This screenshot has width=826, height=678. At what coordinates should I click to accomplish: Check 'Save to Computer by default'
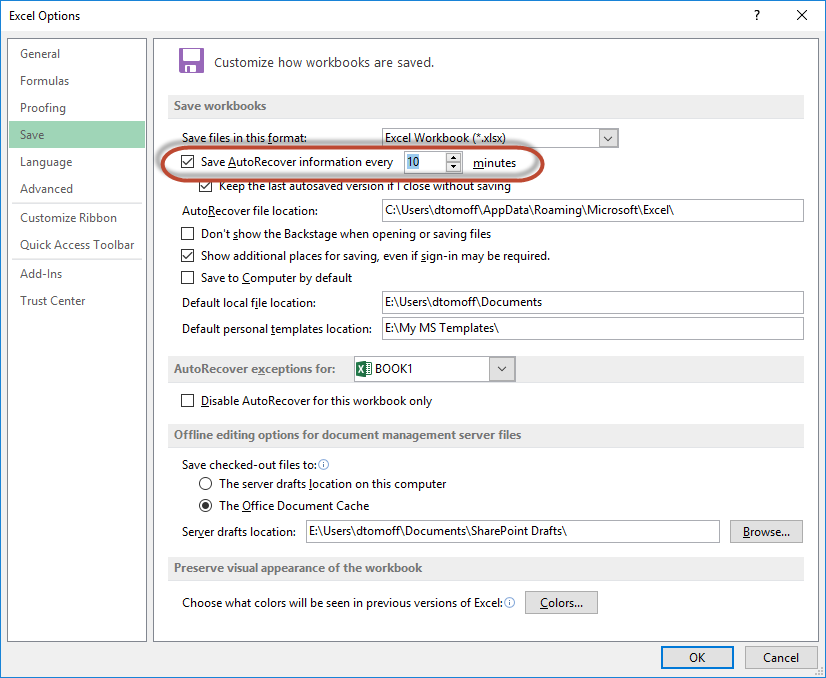click(188, 278)
